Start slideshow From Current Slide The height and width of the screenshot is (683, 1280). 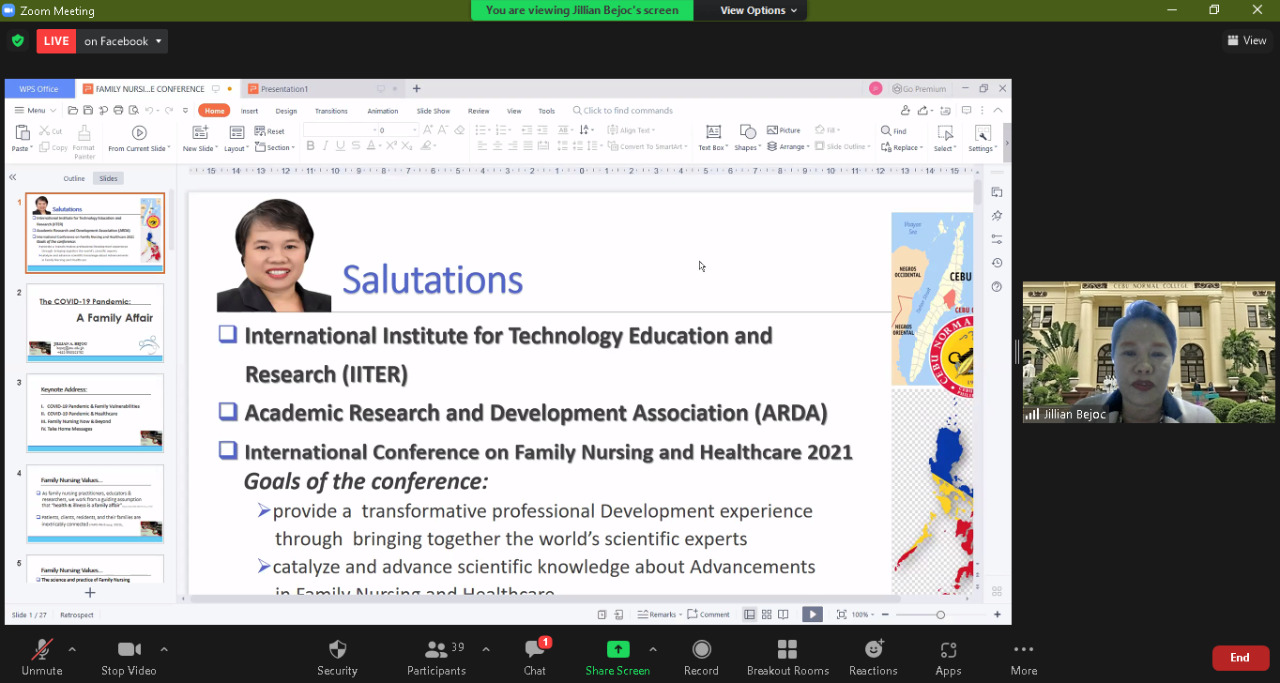[138, 139]
